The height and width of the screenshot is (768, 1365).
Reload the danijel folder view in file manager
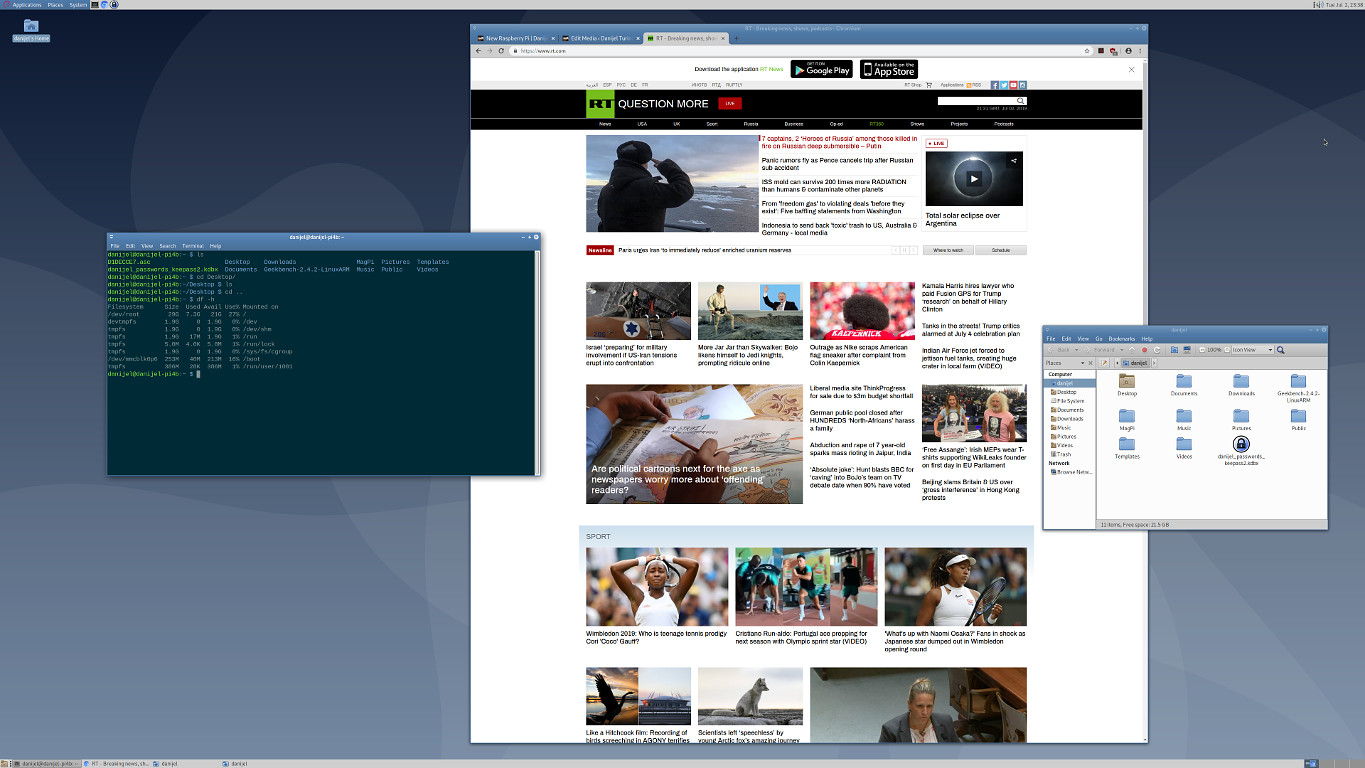pyautogui.click(x=1157, y=350)
